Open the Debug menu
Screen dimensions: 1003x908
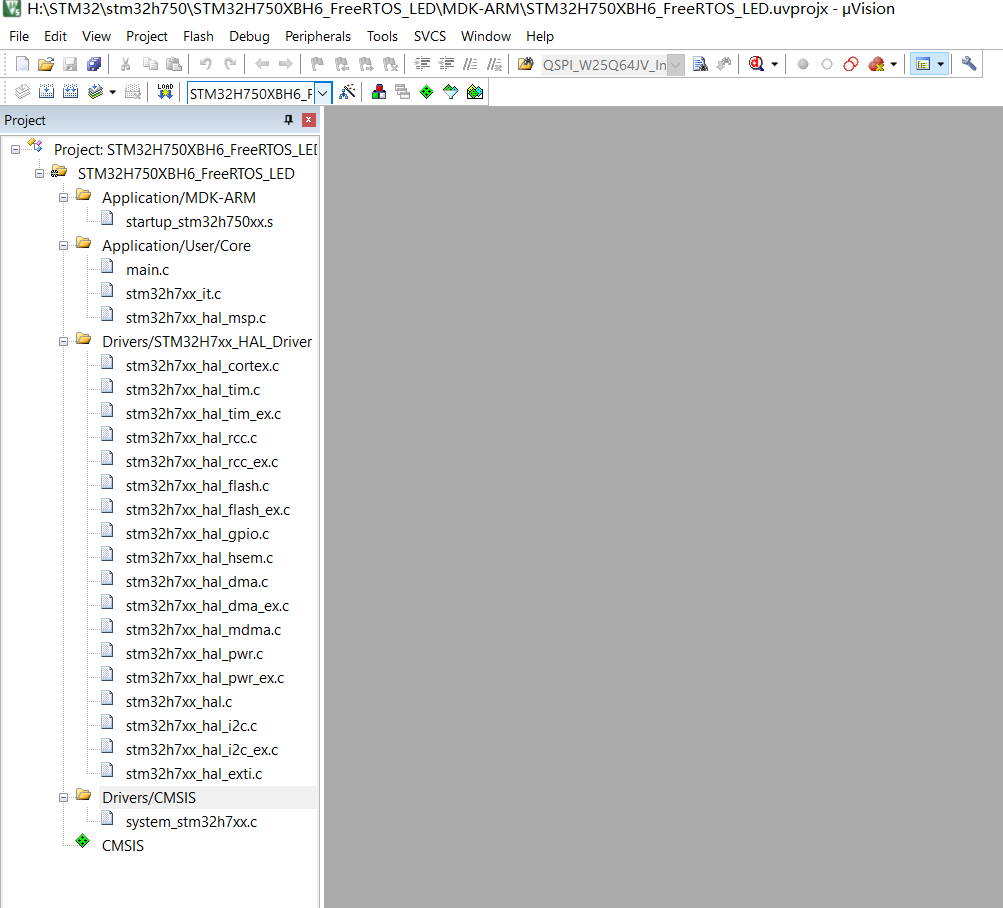(x=249, y=36)
